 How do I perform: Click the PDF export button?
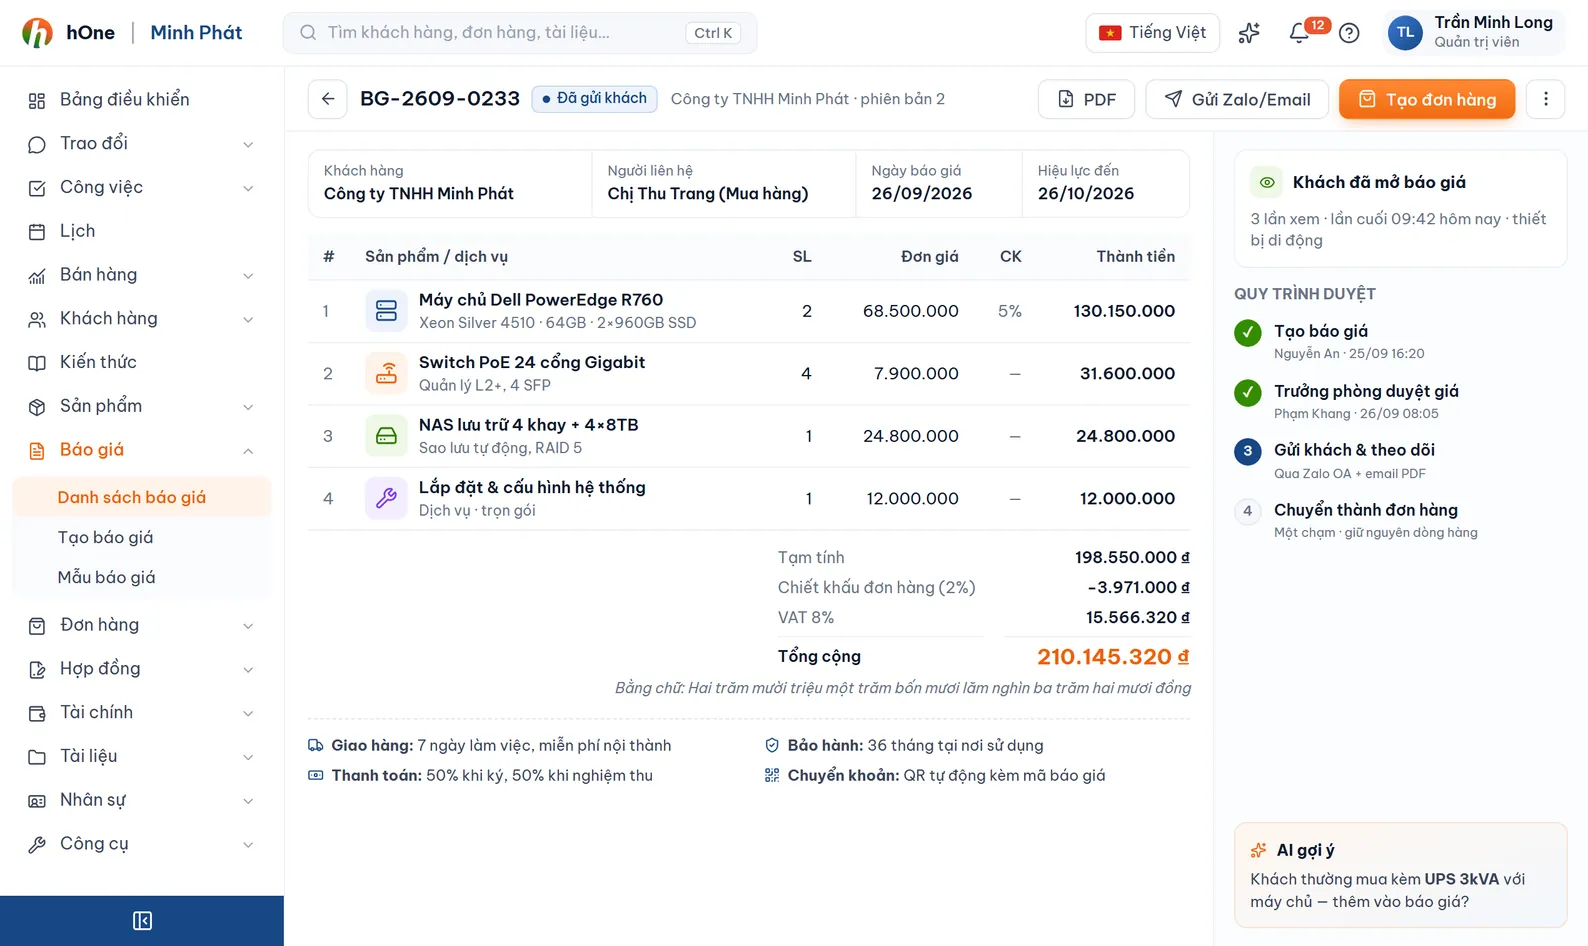pyautogui.click(x=1086, y=99)
